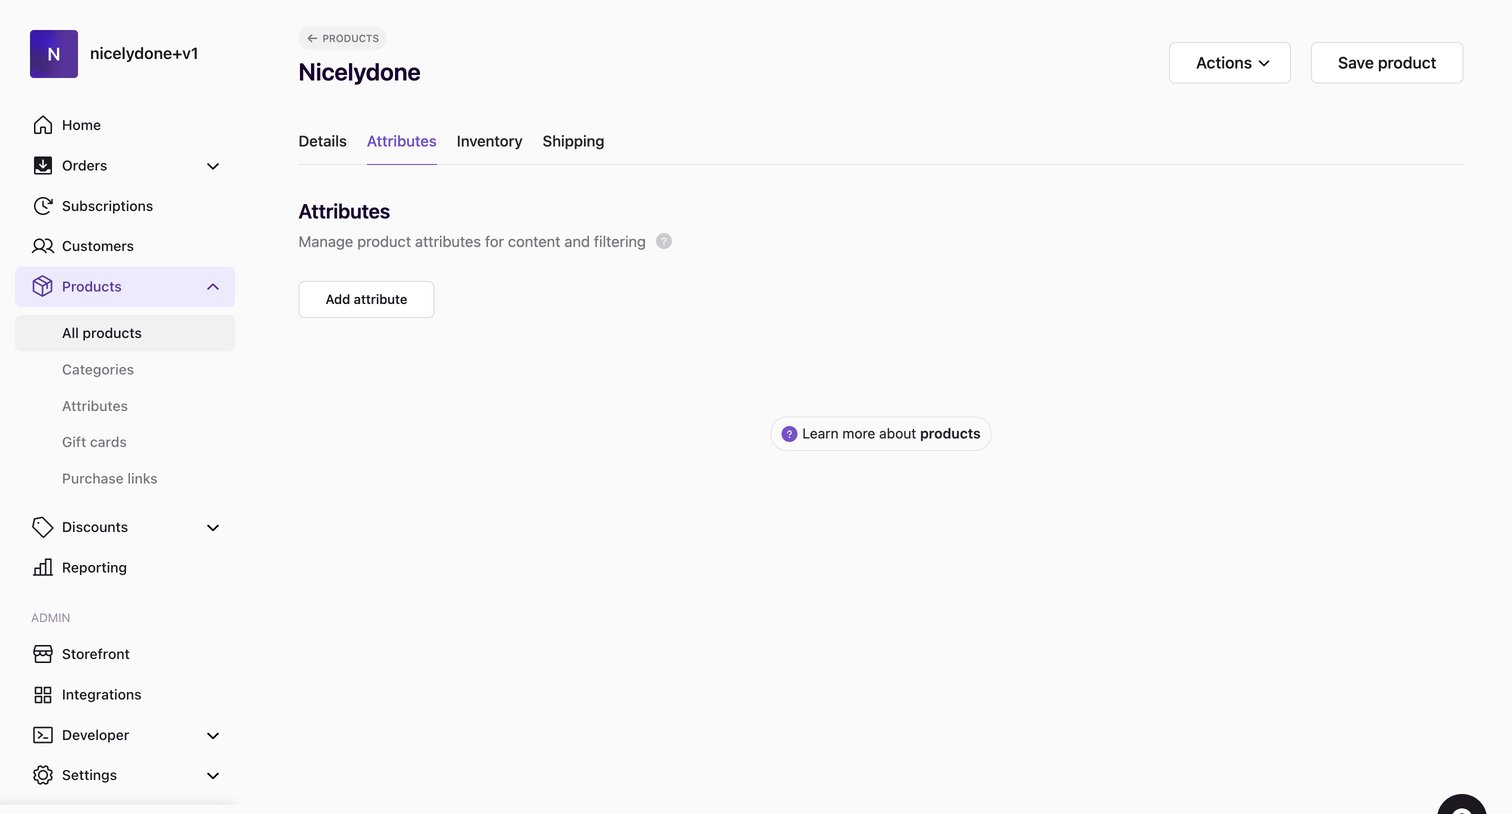The height and width of the screenshot is (814, 1512).
Task: Click the Reporting bar chart icon
Action: click(43, 567)
